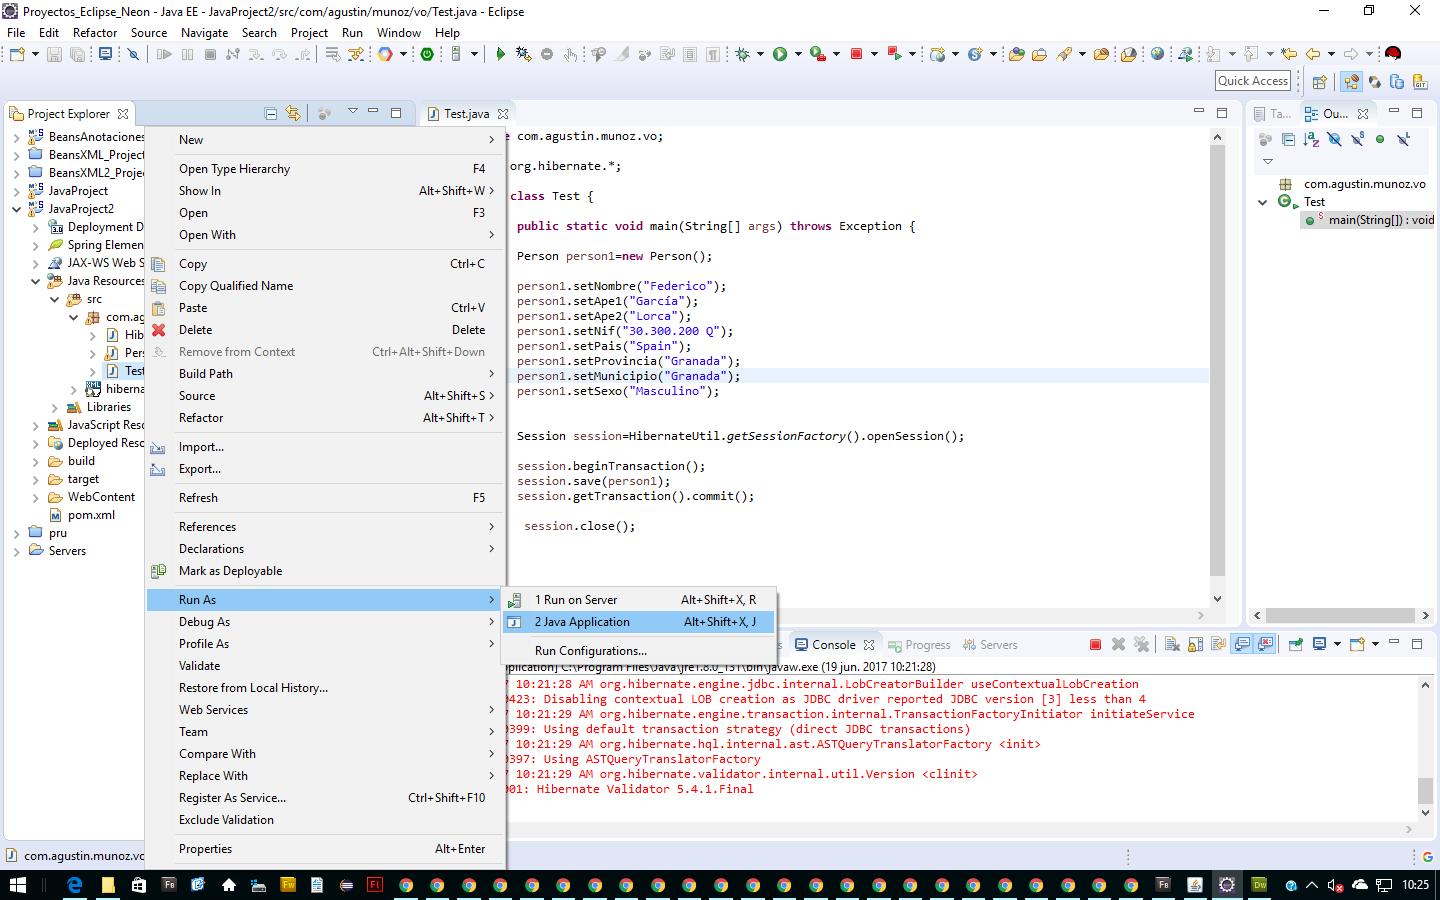Collapse the JavaProject2 tree node

16,209
